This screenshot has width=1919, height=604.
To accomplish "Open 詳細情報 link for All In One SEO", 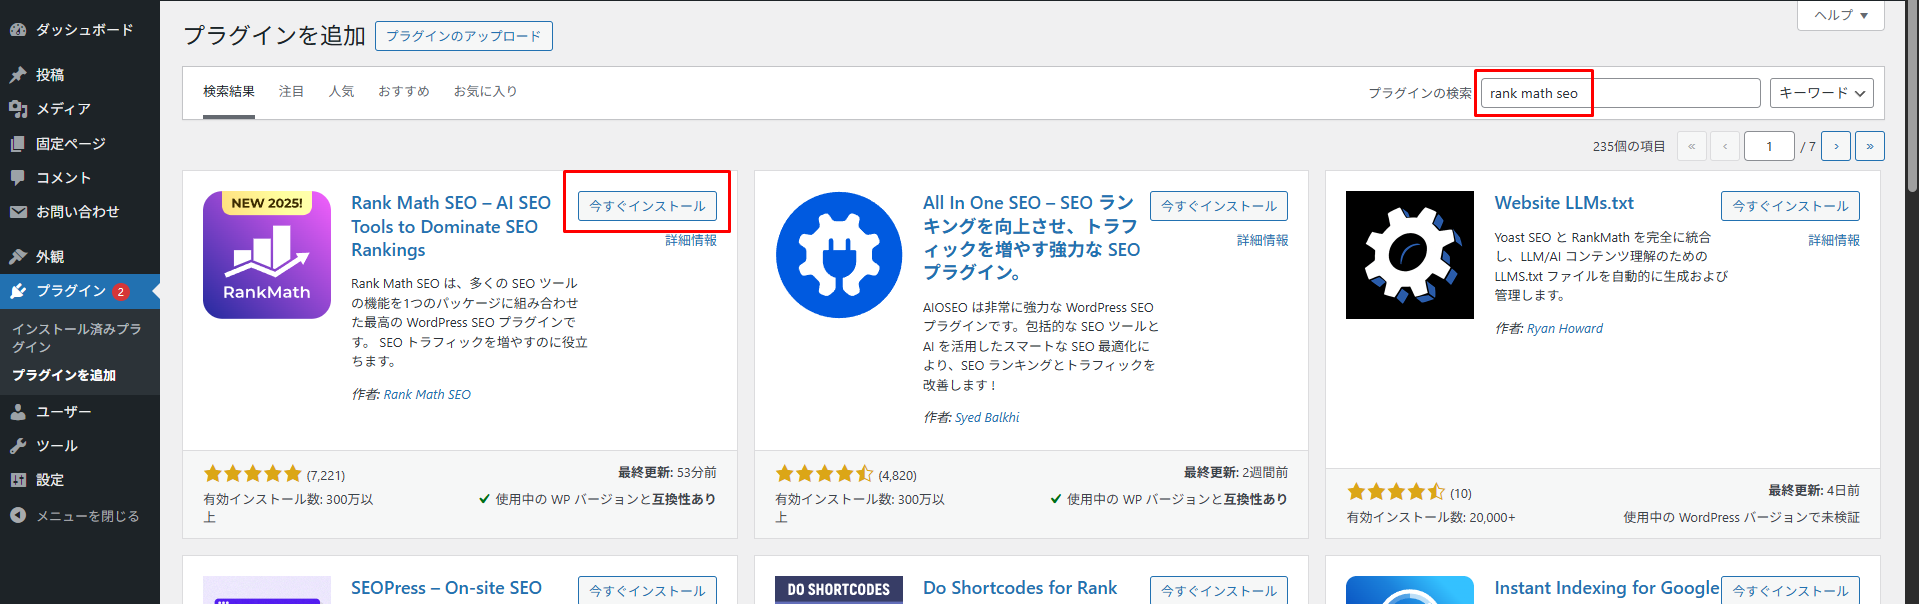I will coord(1262,240).
